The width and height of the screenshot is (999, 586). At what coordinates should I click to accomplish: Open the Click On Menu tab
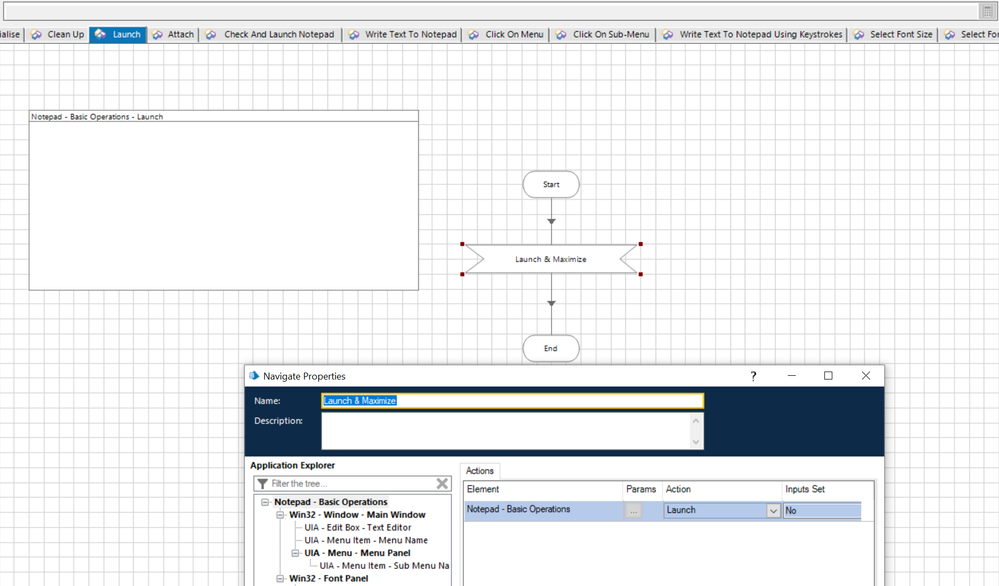coord(505,34)
